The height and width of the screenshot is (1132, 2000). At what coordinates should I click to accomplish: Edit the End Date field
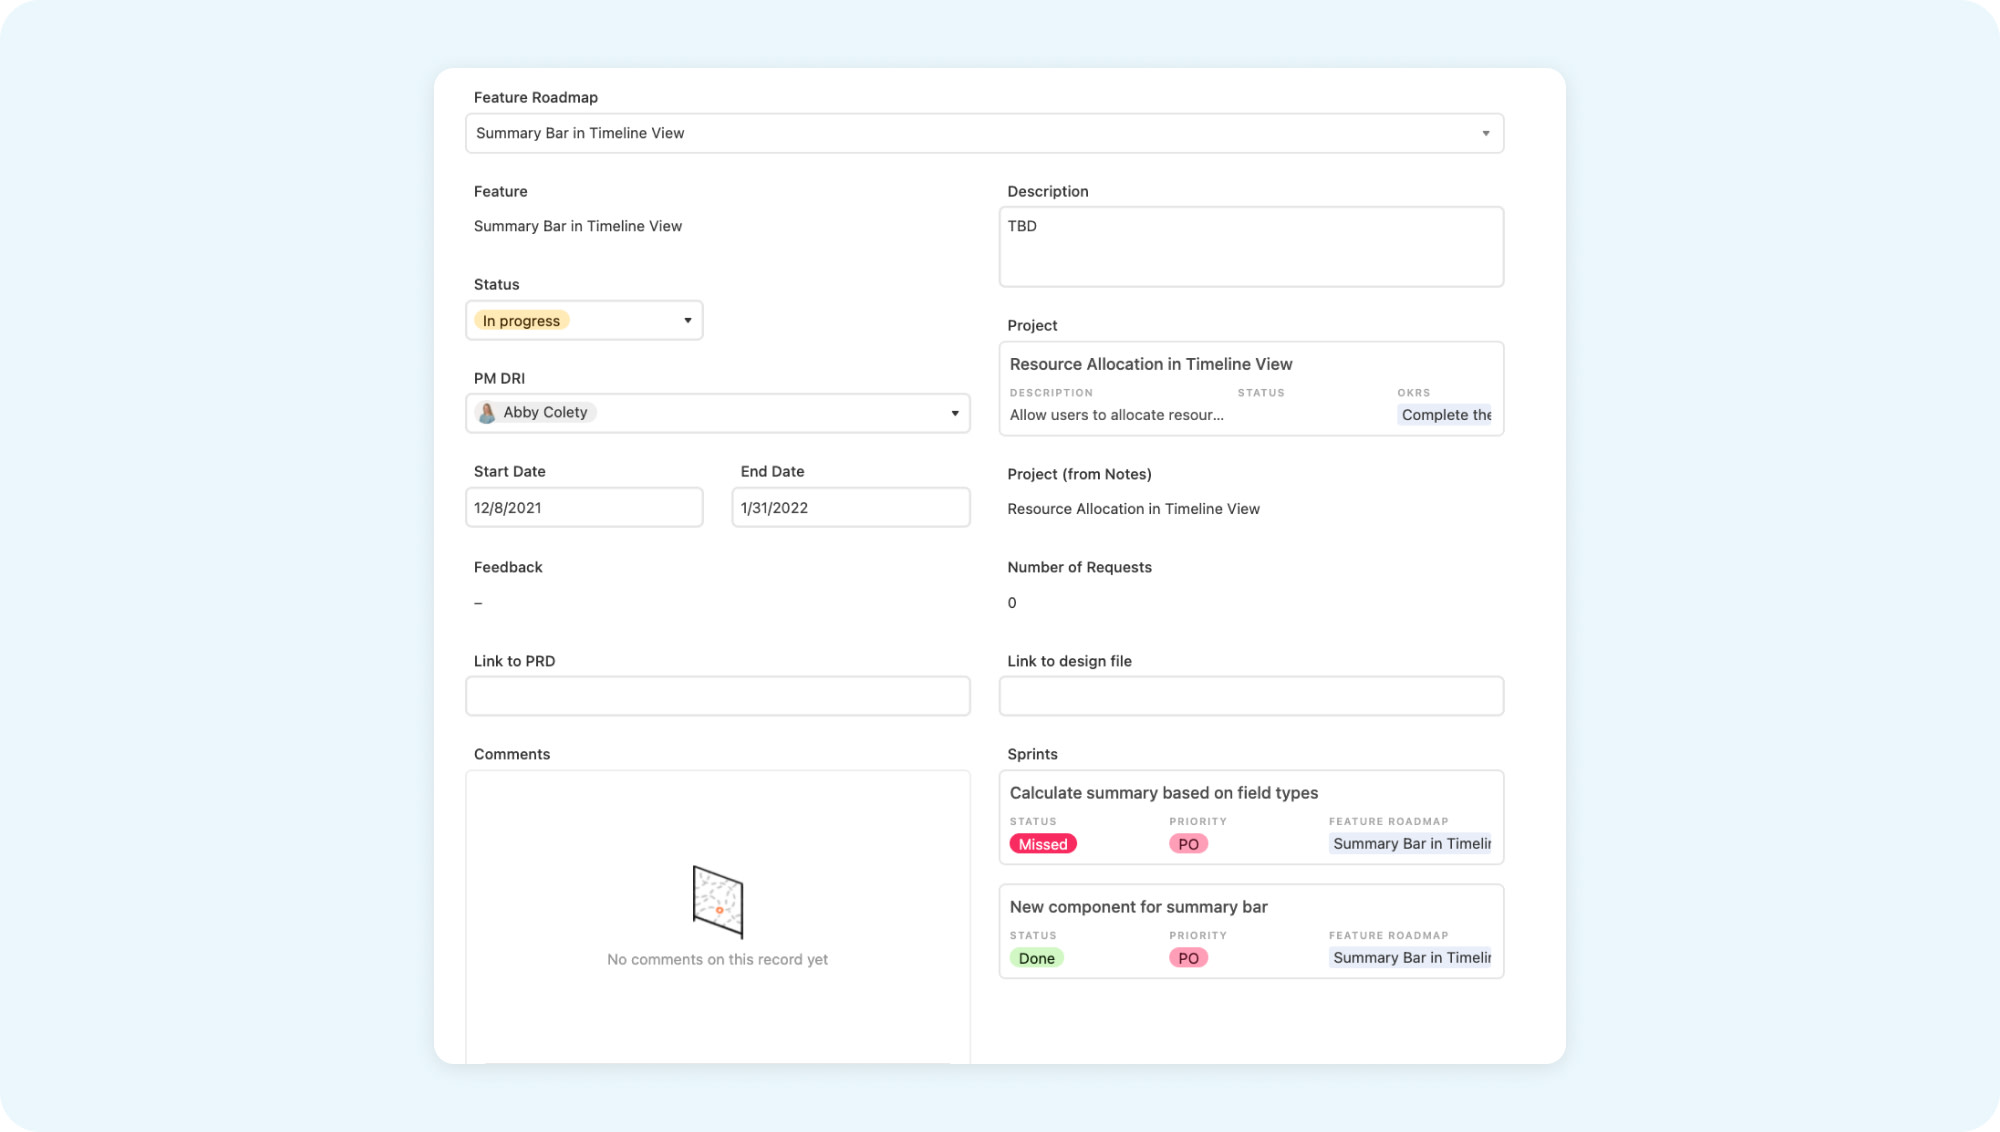[850, 508]
